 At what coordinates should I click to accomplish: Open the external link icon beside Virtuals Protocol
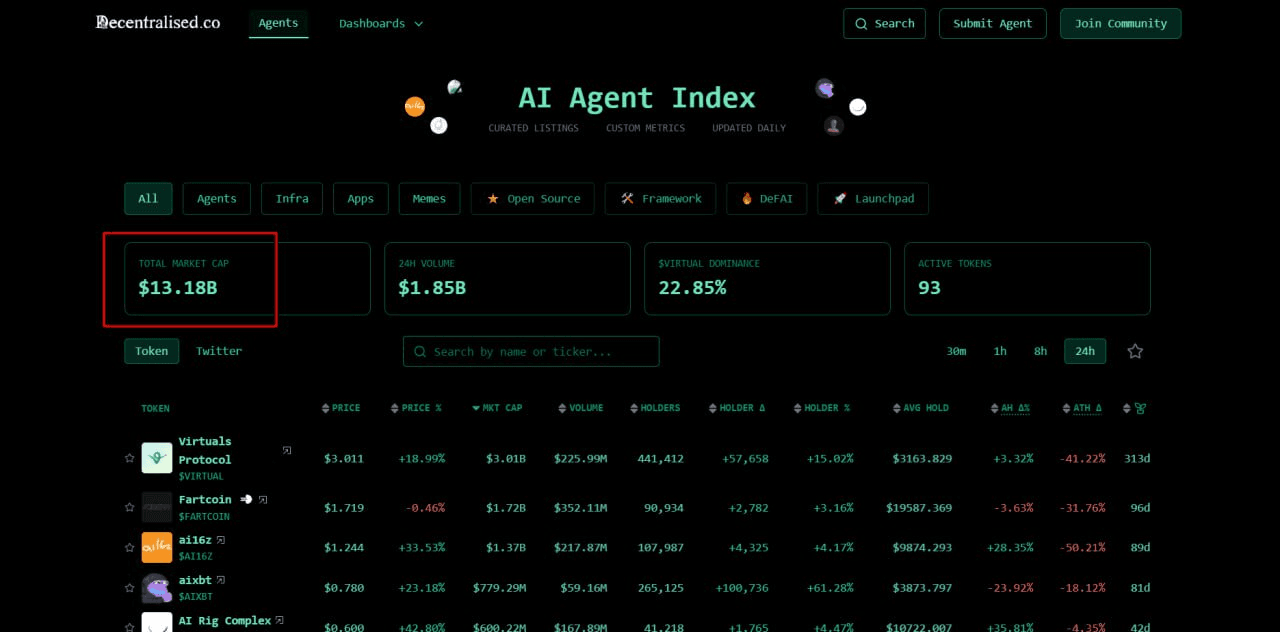[x=287, y=451]
